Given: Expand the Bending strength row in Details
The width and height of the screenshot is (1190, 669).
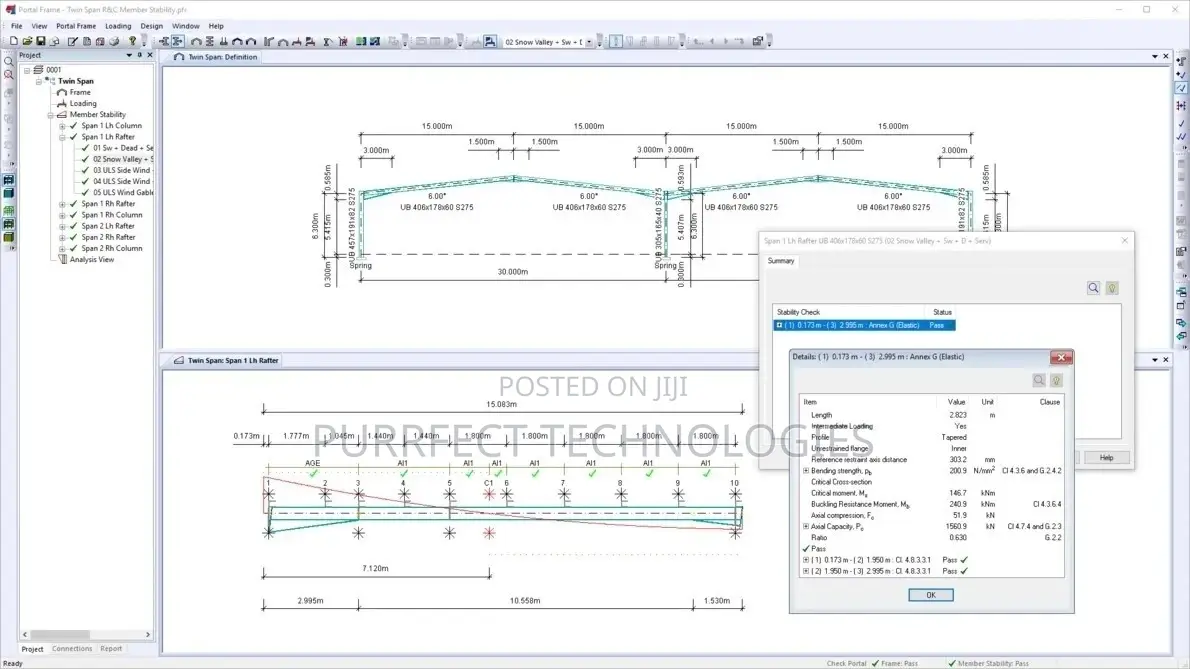Looking at the screenshot, I should (x=806, y=471).
